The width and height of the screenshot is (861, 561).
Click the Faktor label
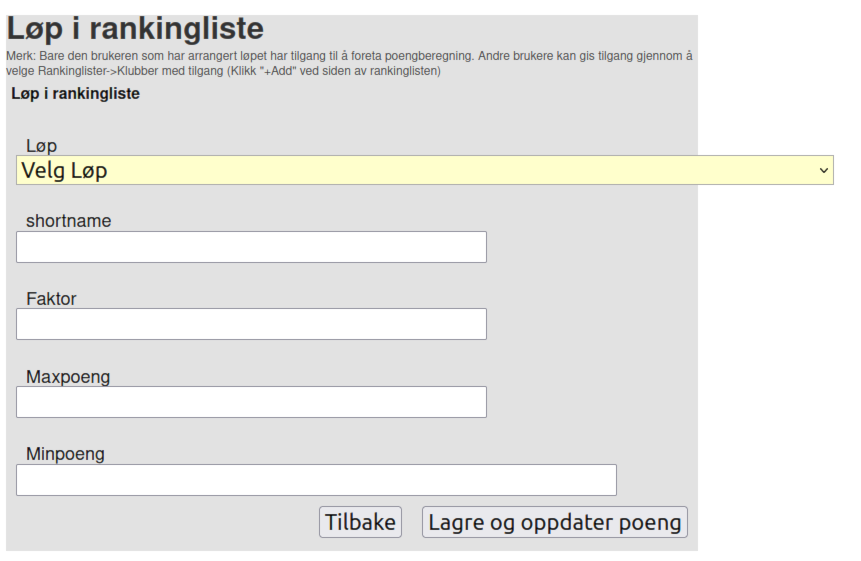(x=51, y=298)
